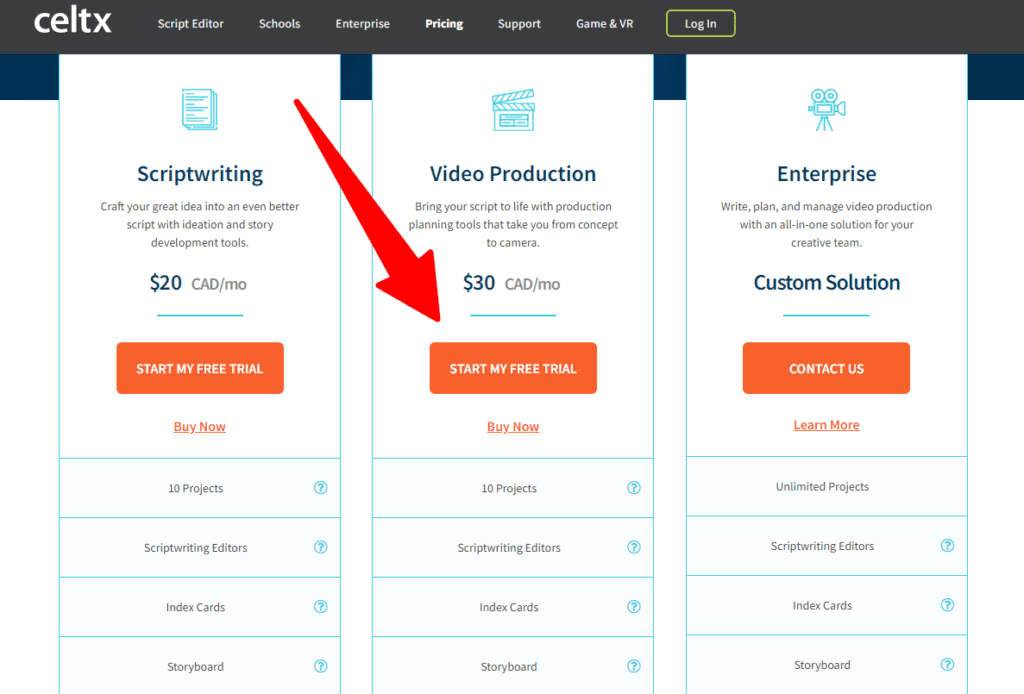
Task: Open the Log In button
Action: [x=700, y=23]
